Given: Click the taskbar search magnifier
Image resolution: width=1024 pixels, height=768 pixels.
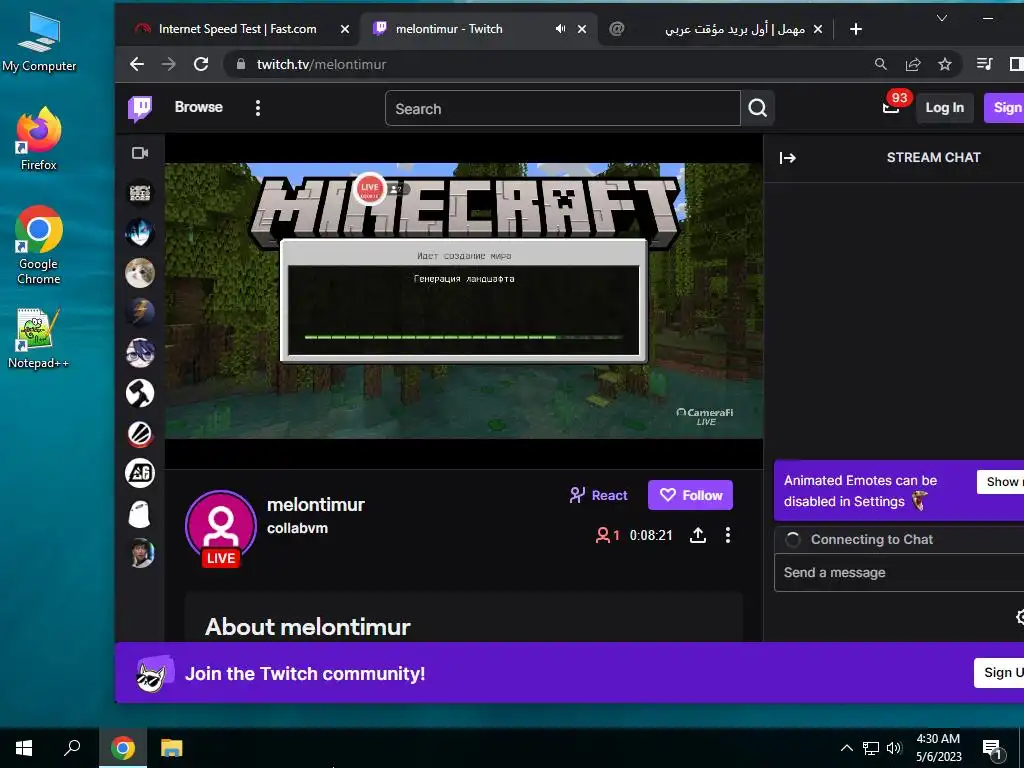Looking at the screenshot, I should tap(72, 748).
